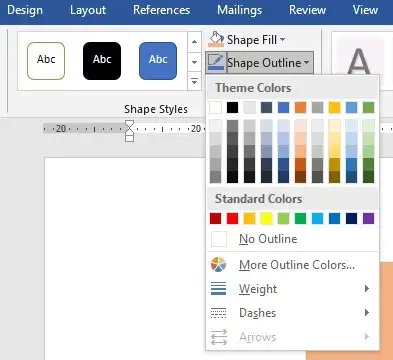Open the Dashes menu entry
393x360 pixels.
pyautogui.click(x=293, y=313)
